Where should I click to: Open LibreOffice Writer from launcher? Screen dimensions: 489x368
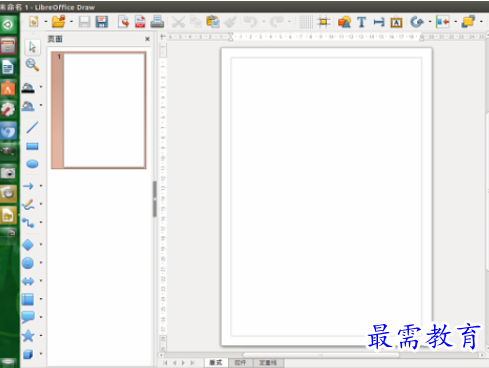[x=8, y=67]
